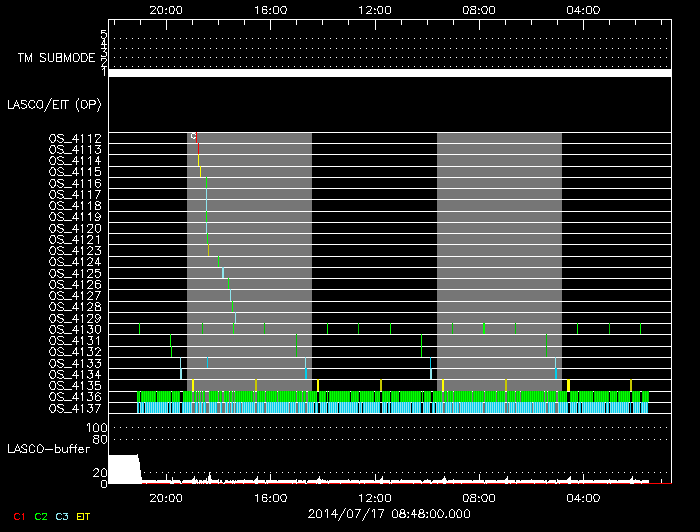Select the OS_4136 row label
The image size is (700, 532).
click(x=75, y=397)
